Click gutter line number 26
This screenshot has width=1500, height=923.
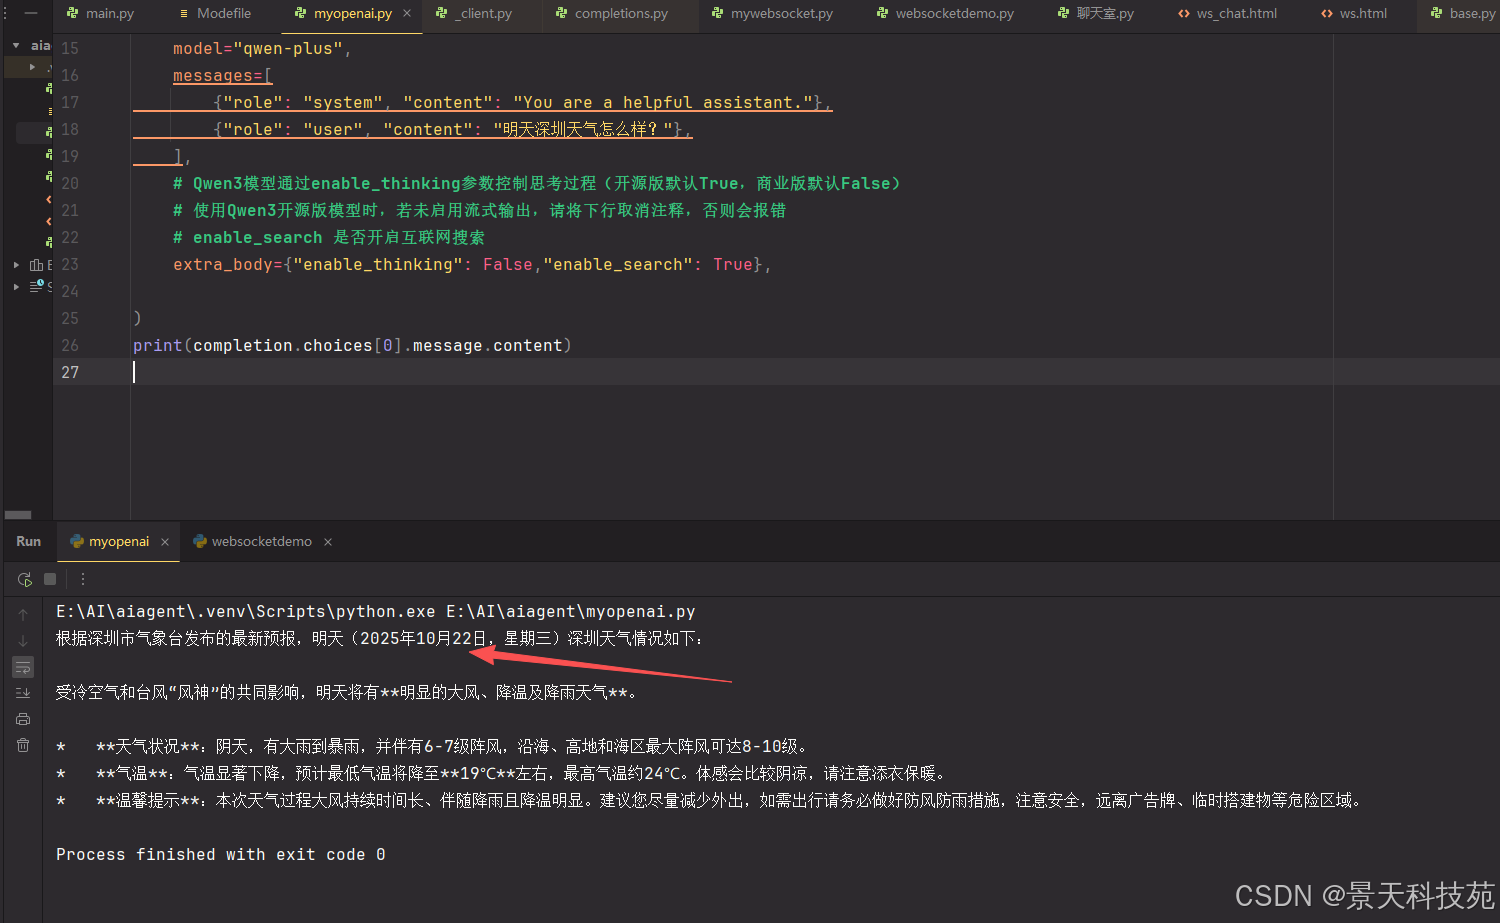[x=69, y=345]
